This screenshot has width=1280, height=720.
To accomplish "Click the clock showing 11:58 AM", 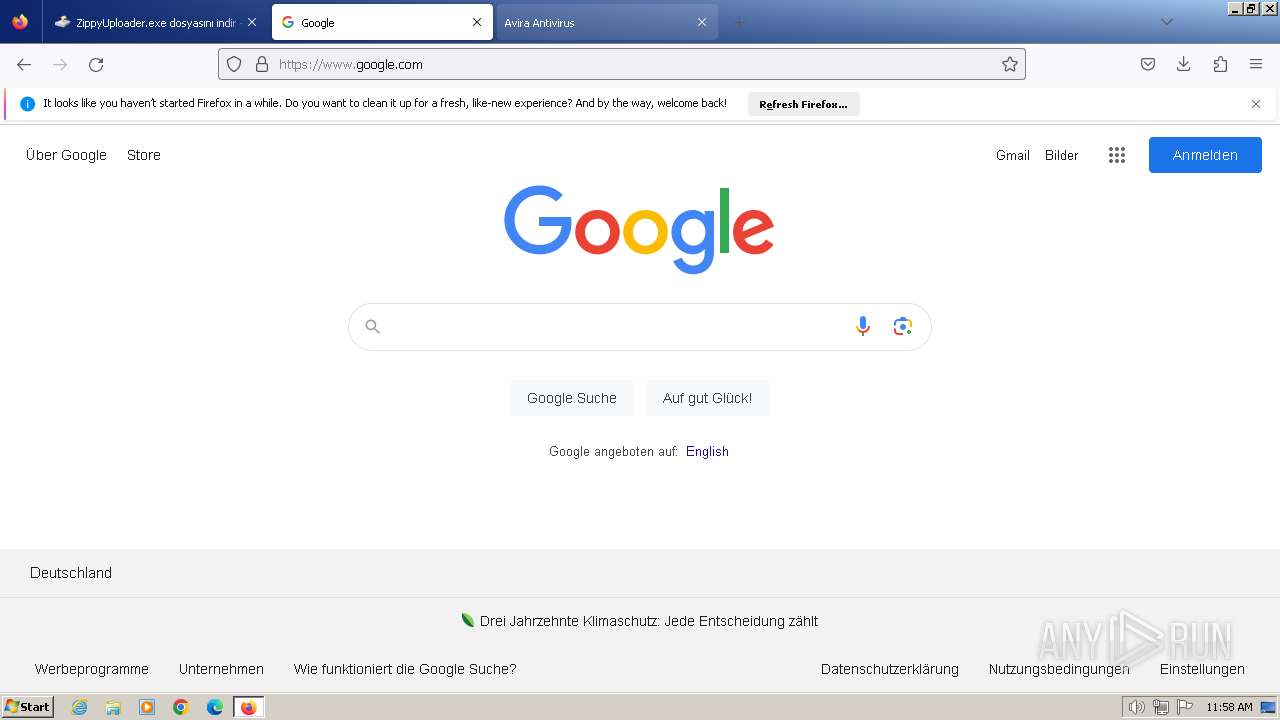I will [x=1229, y=707].
